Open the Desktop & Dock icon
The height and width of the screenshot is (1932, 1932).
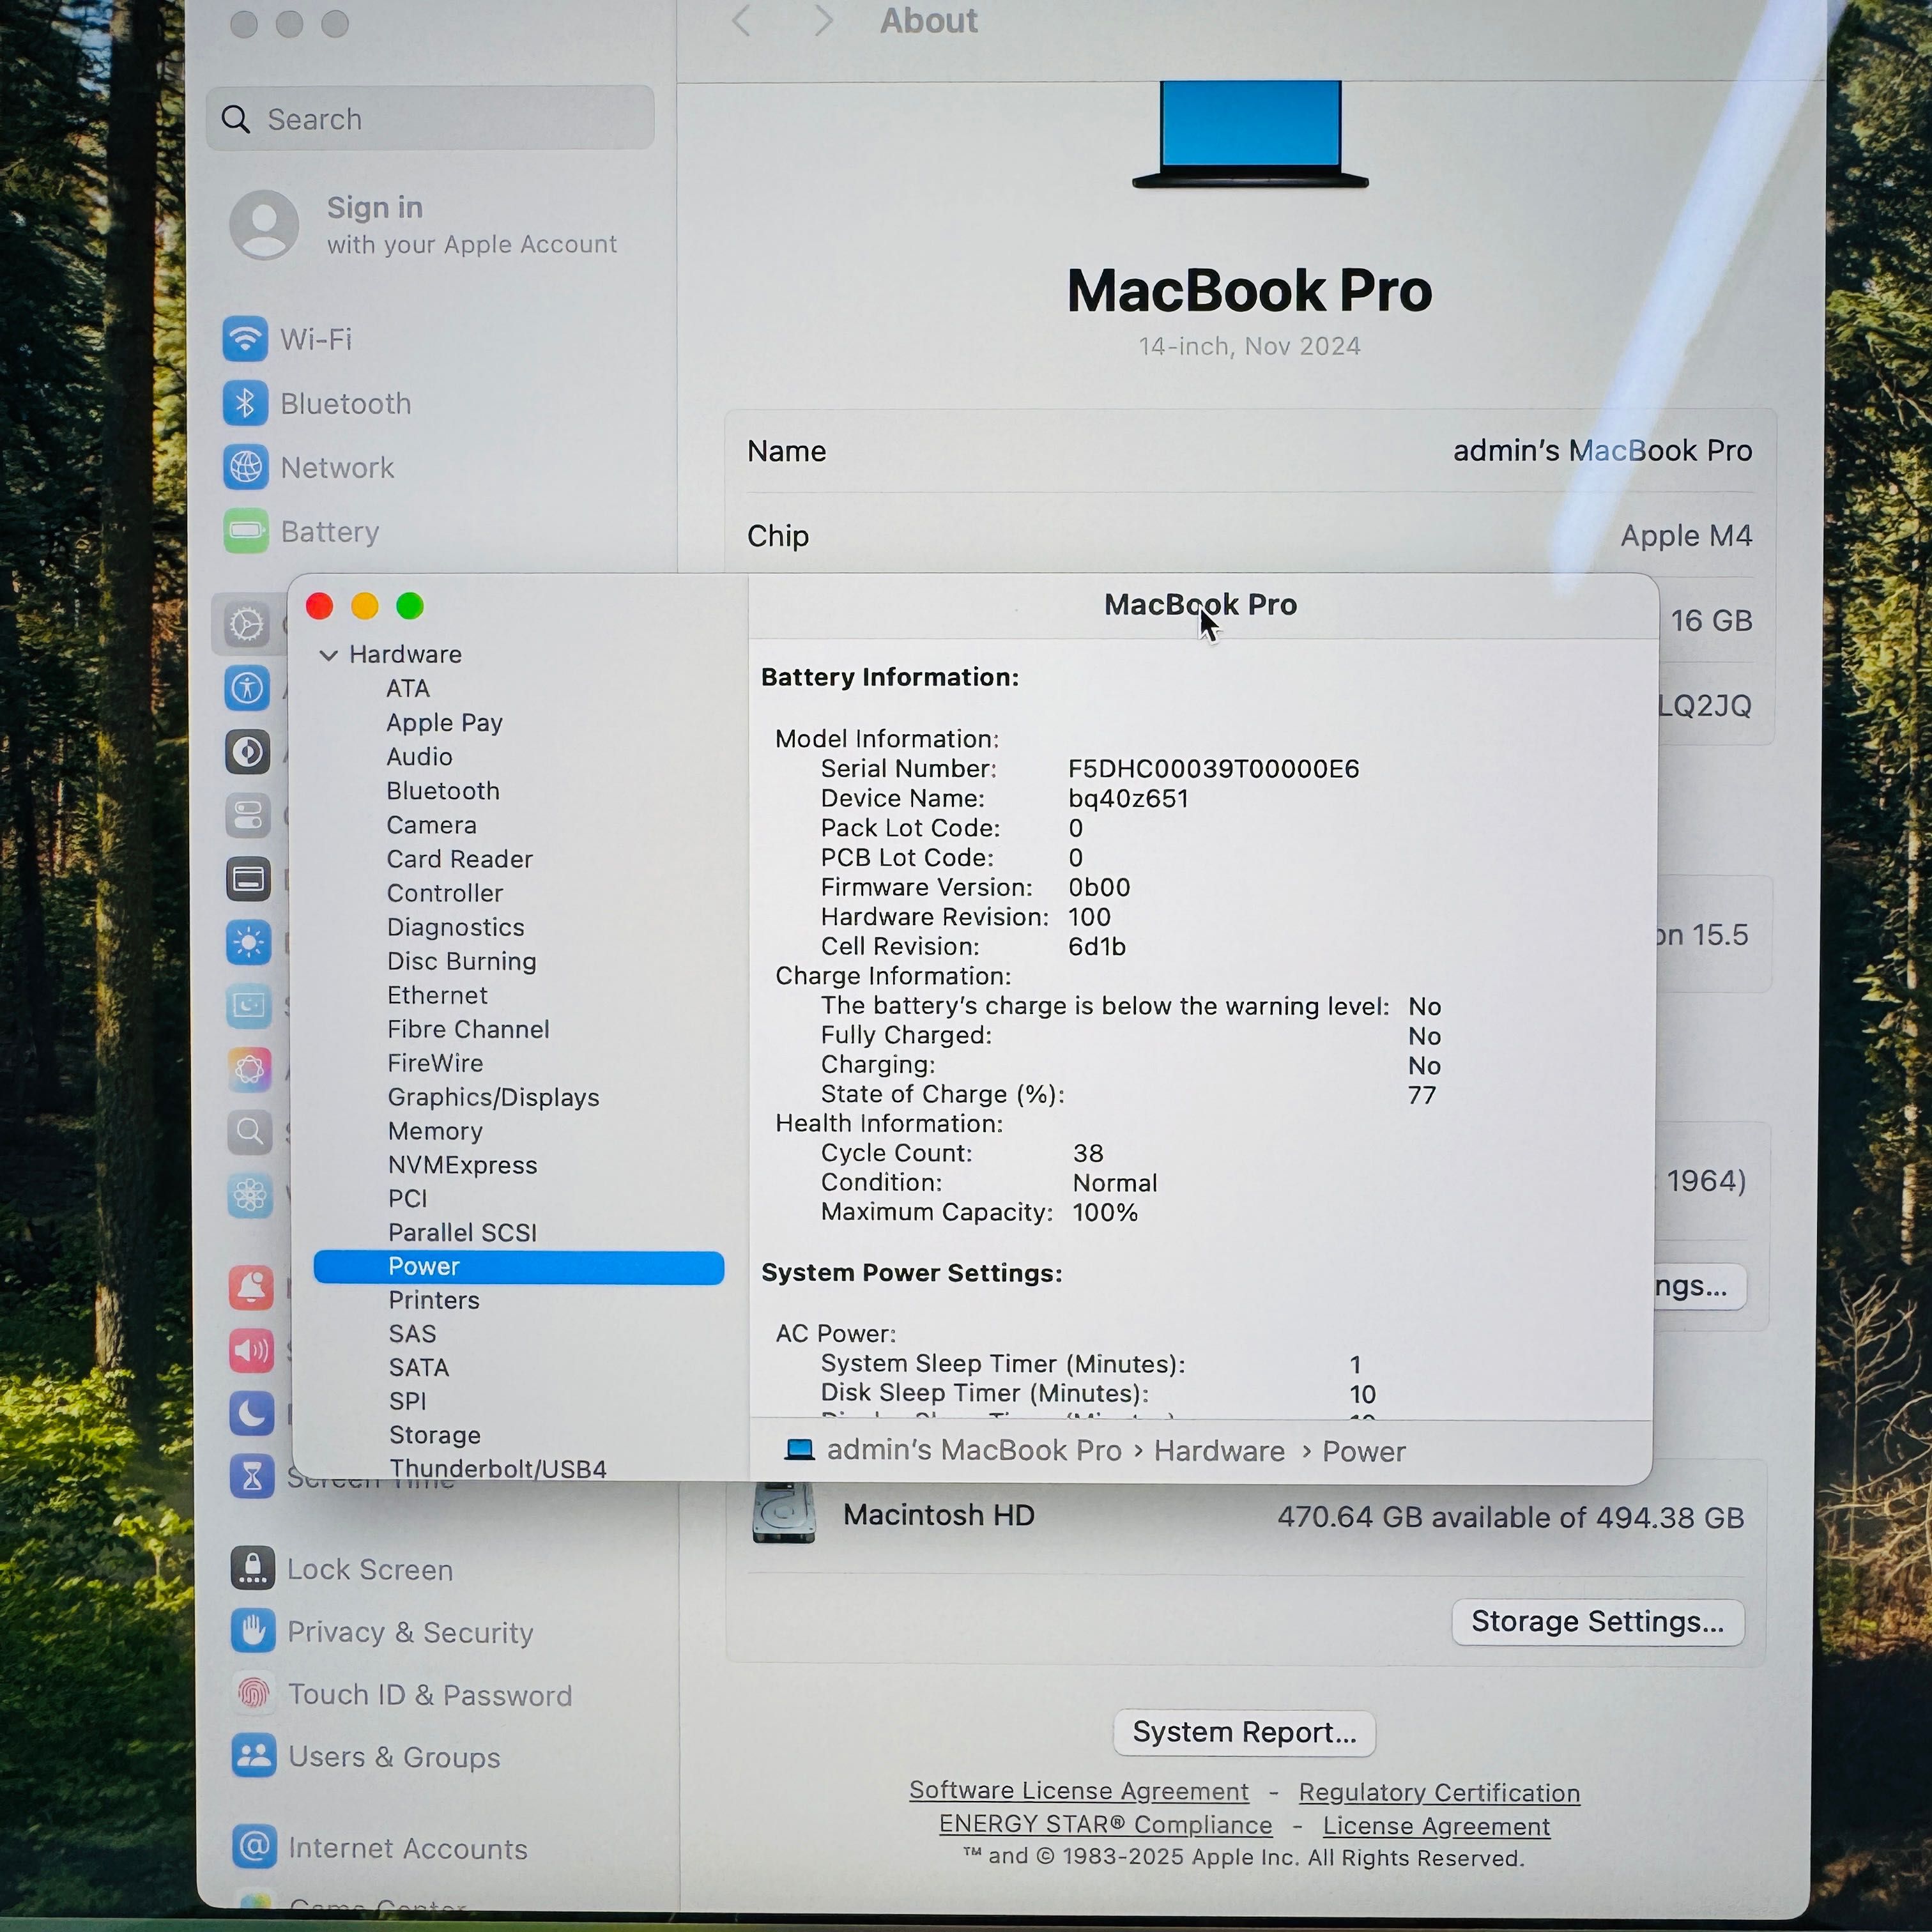248,880
